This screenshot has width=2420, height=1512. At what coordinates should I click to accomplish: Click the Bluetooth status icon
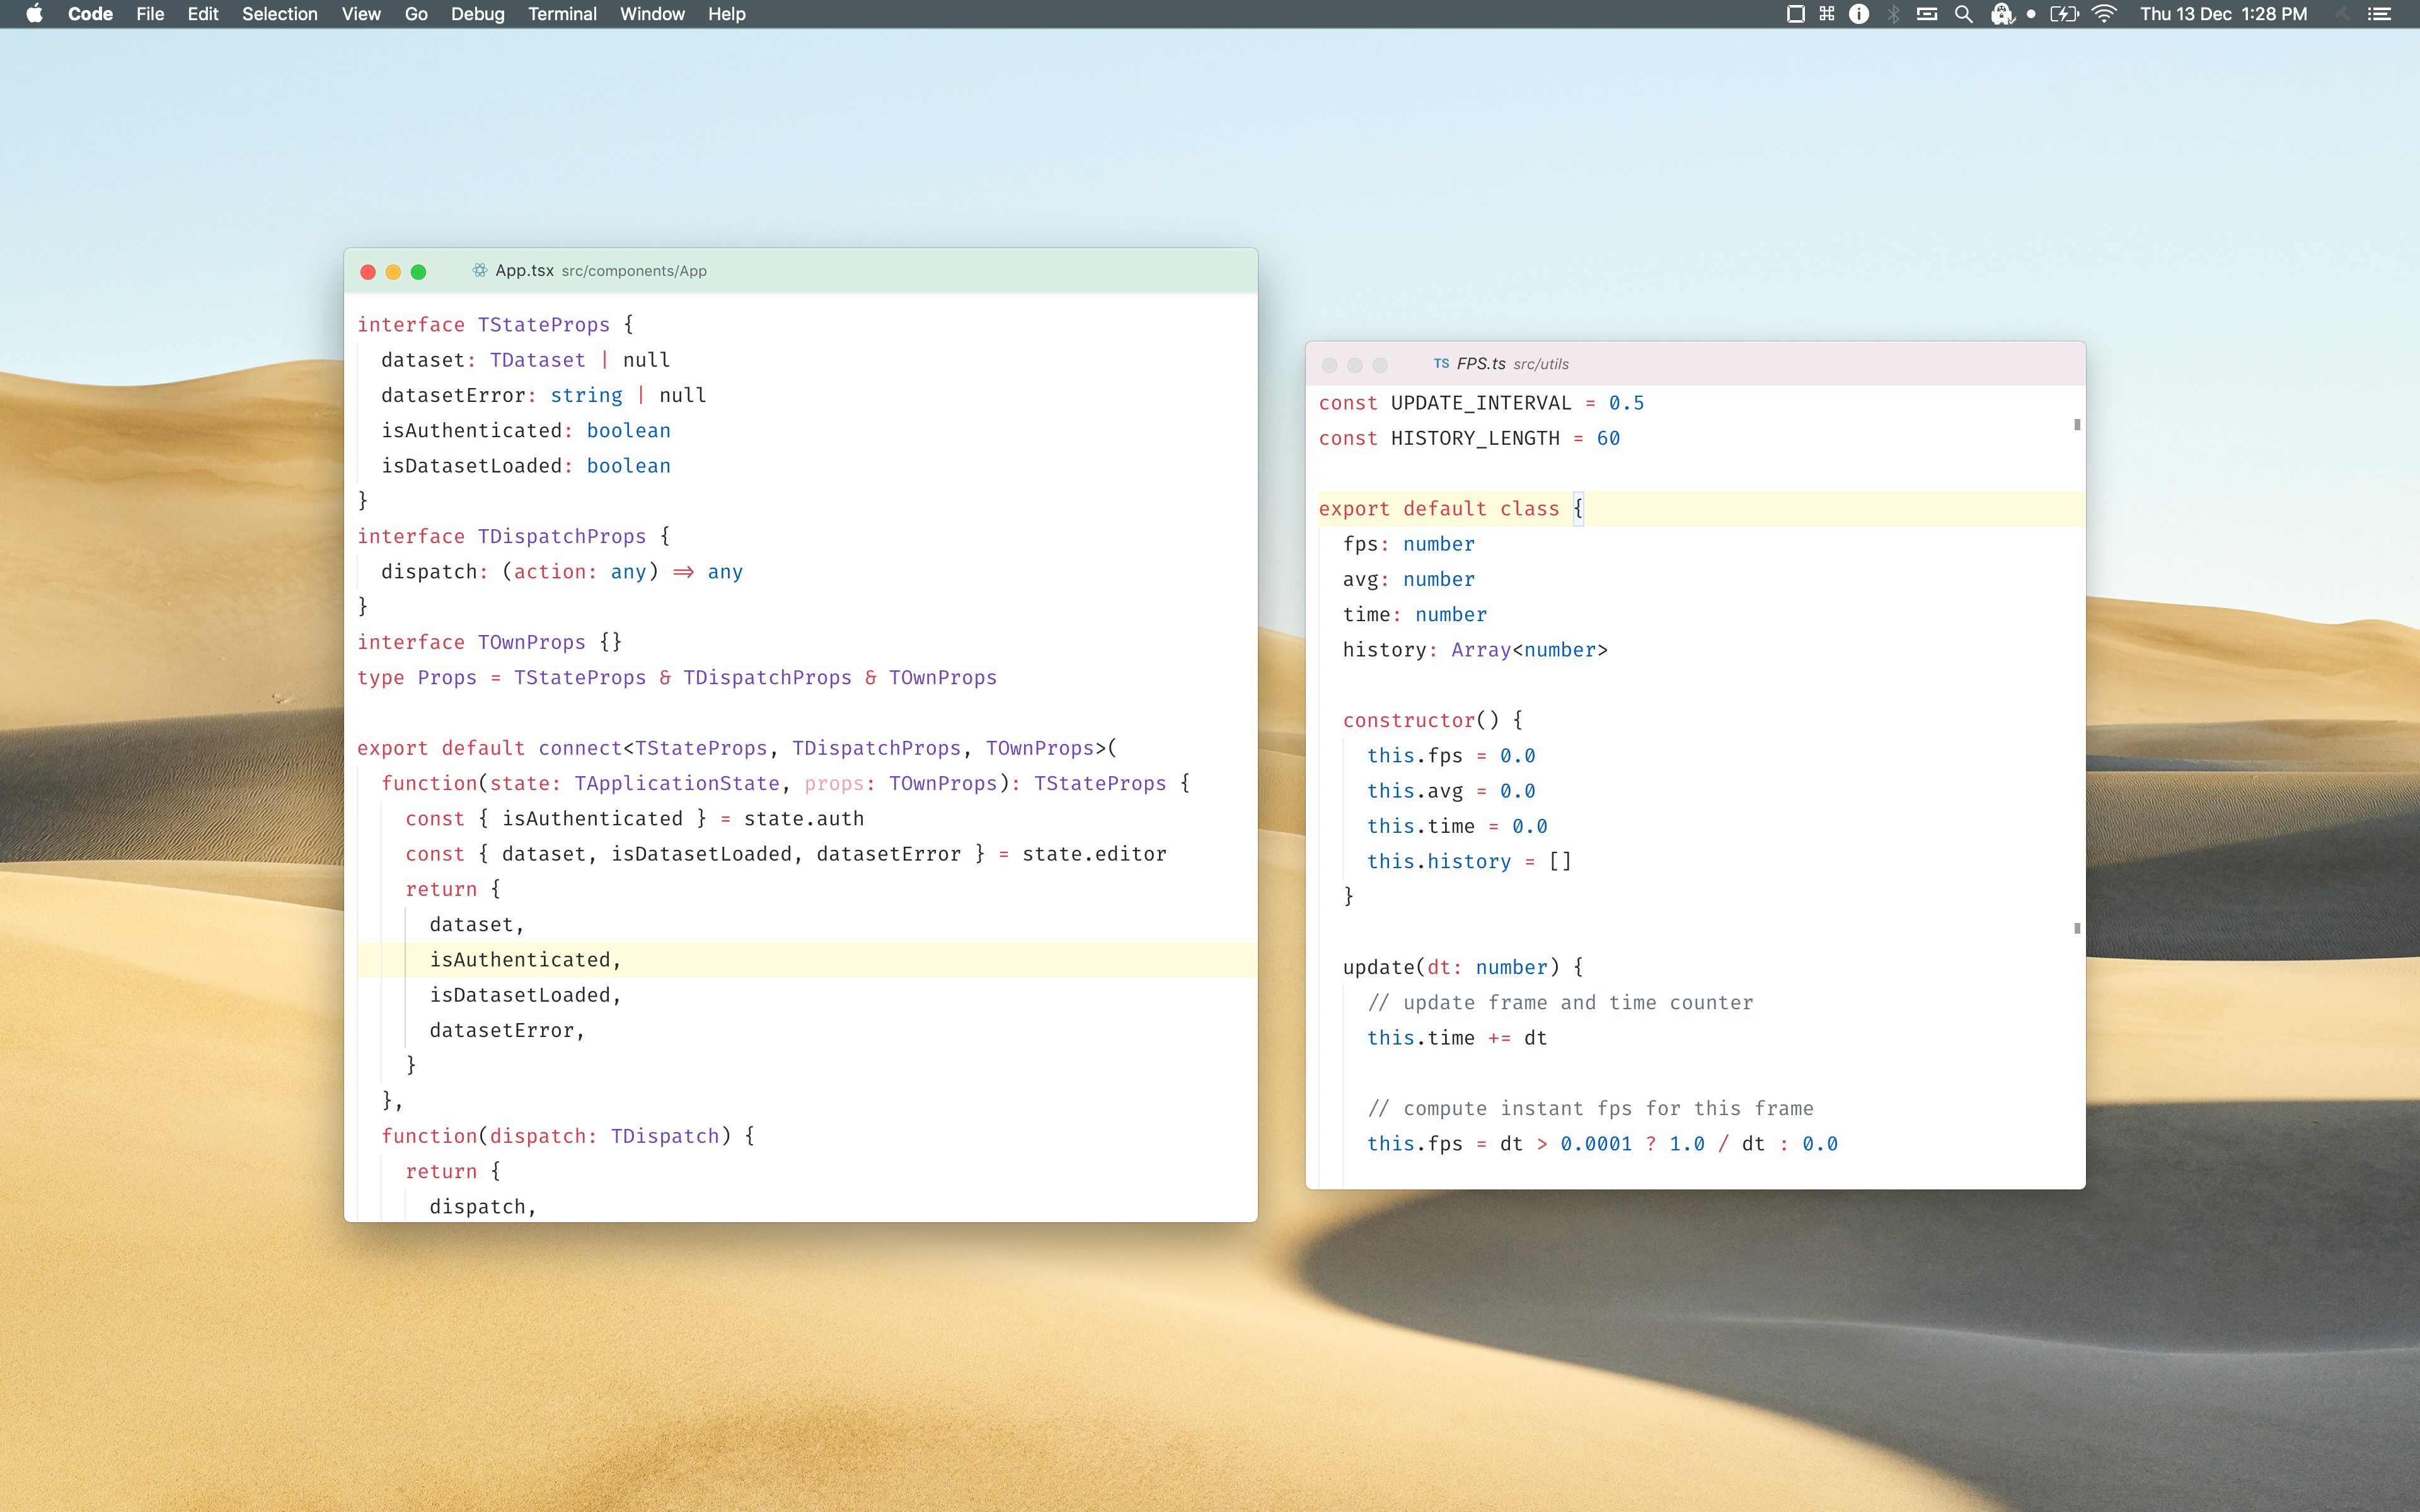click(1893, 14)
